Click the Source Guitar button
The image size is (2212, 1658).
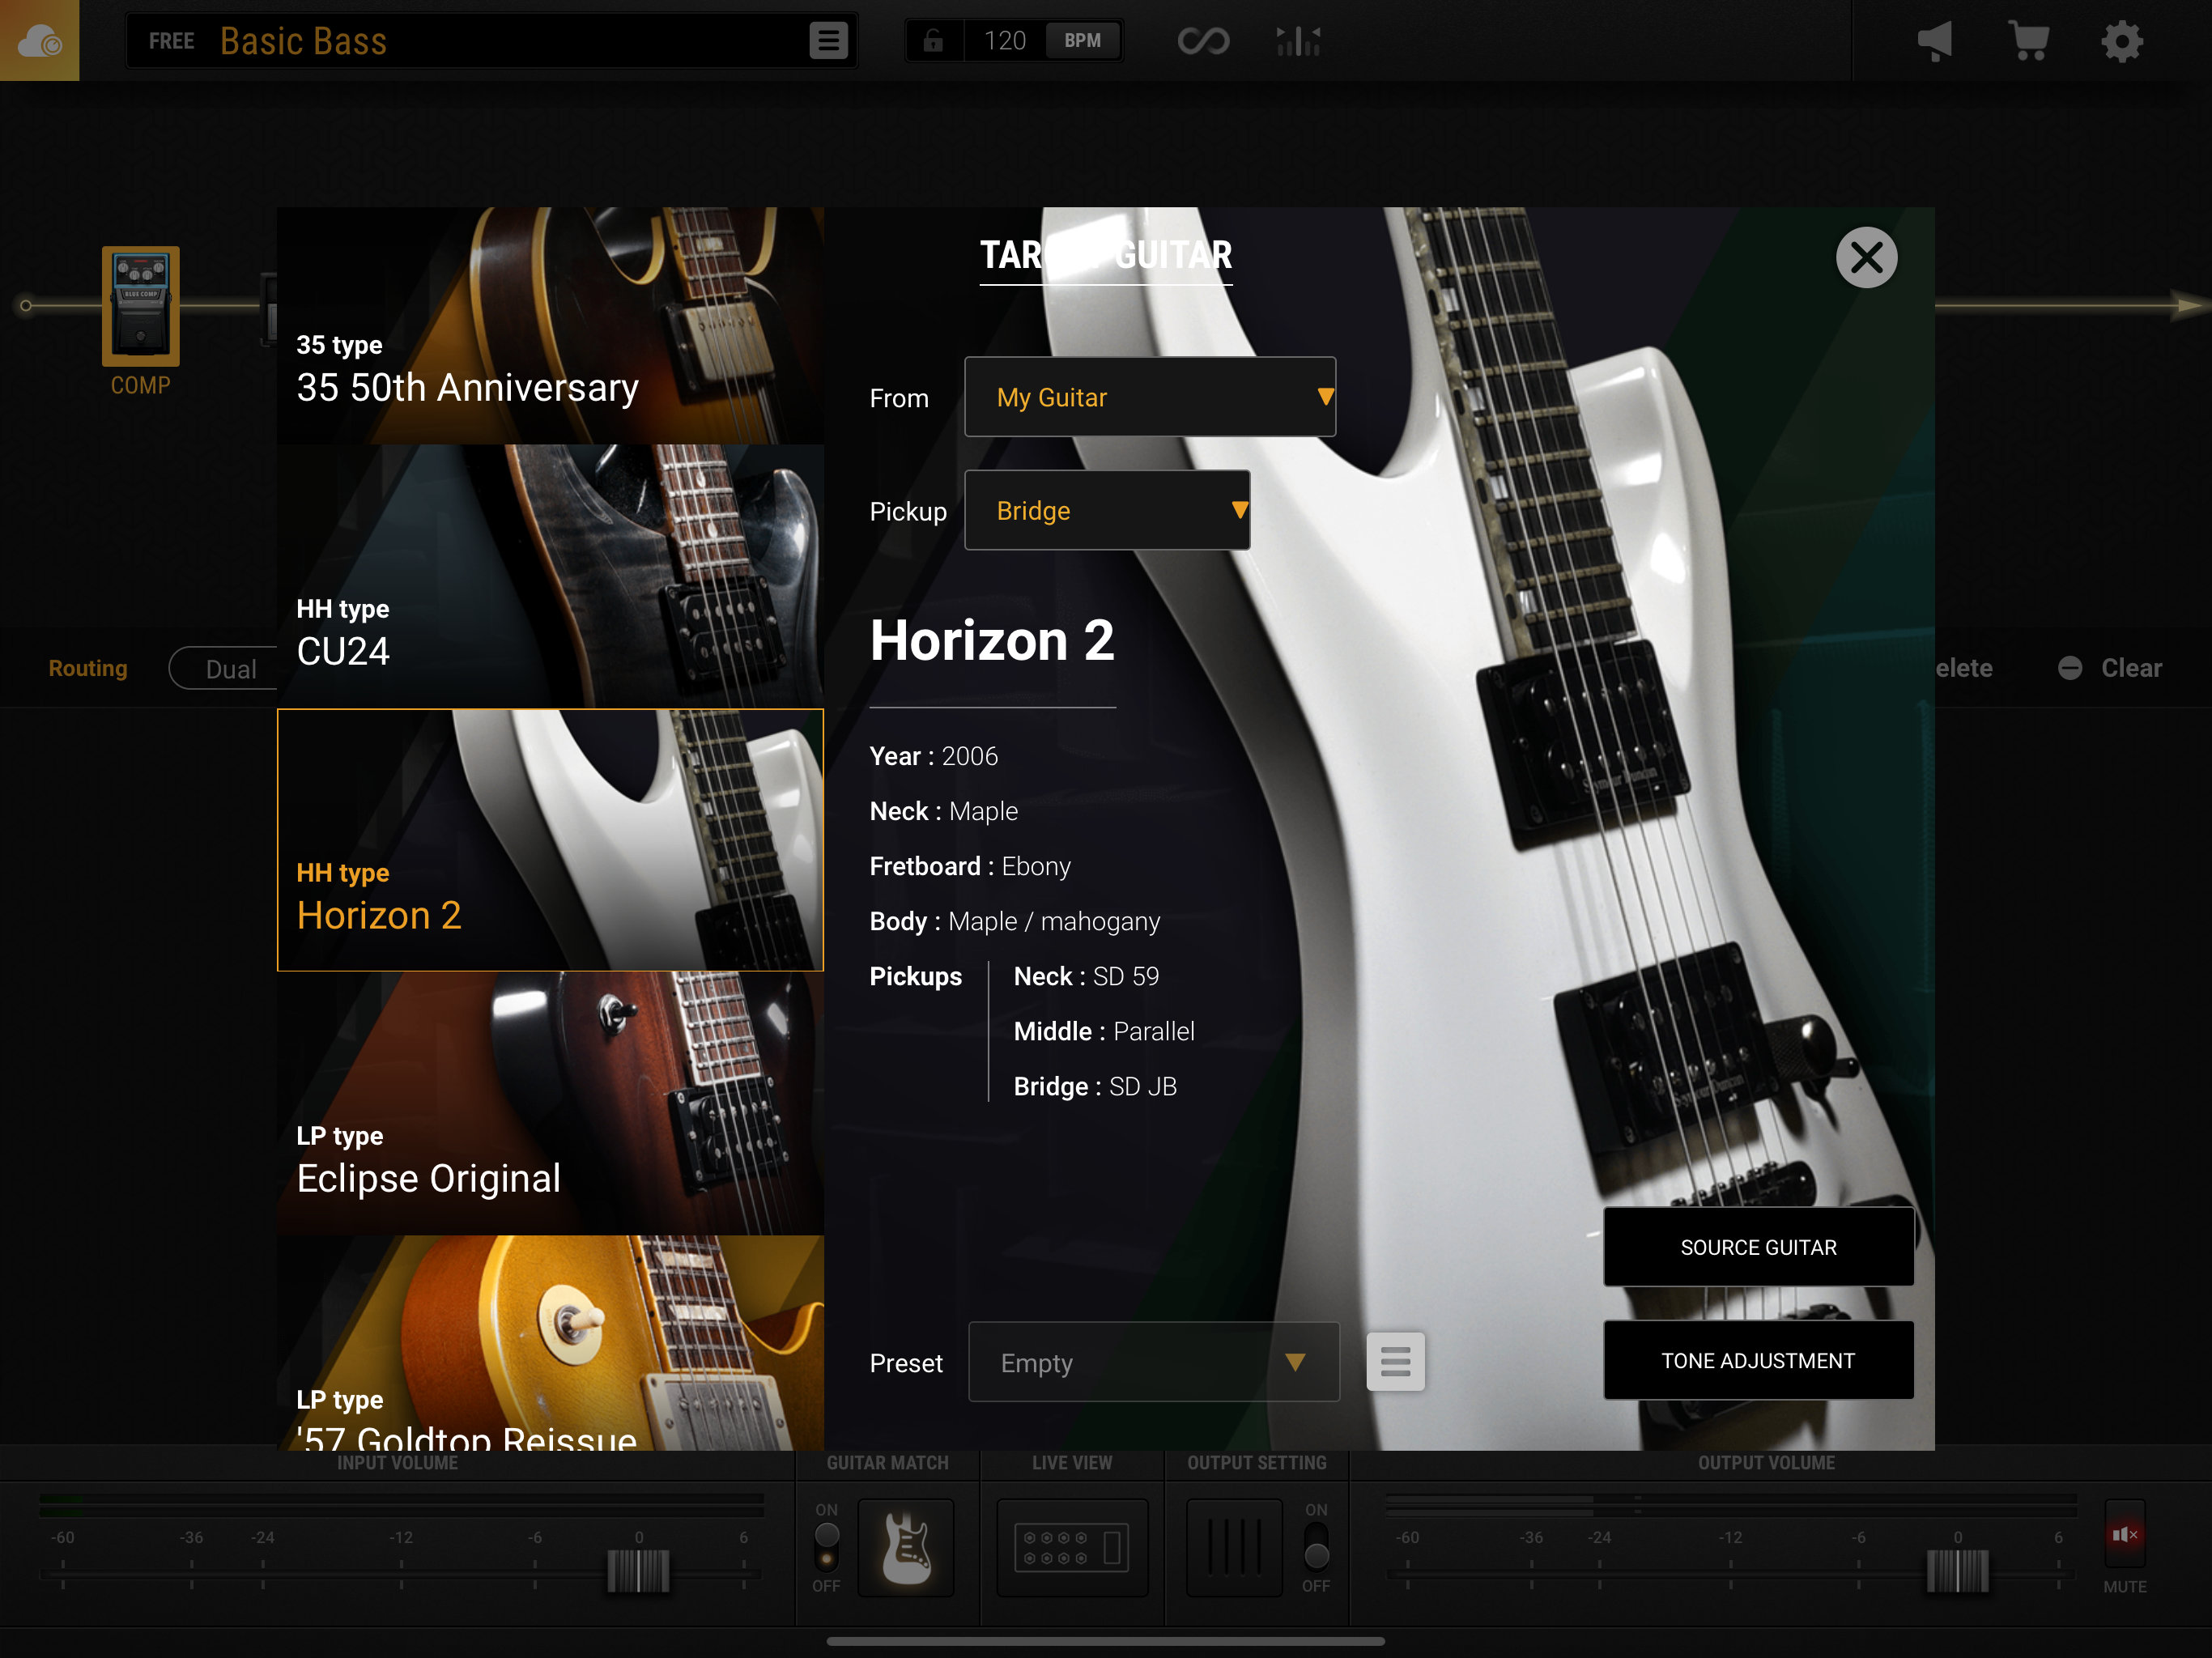[x=1758, y=1247]
